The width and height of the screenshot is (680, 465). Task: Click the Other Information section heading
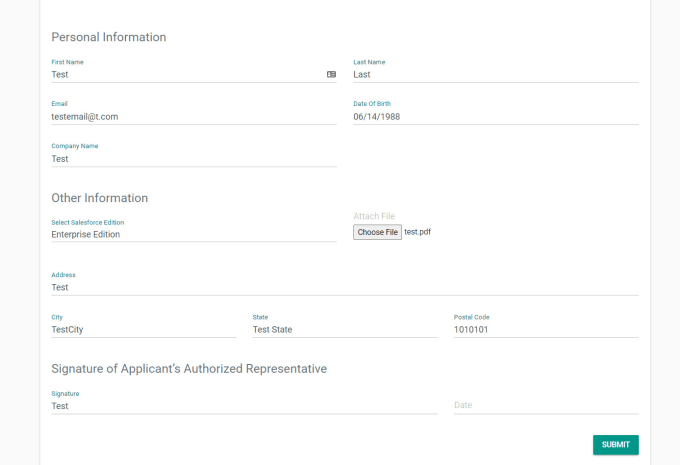(100, 198)
